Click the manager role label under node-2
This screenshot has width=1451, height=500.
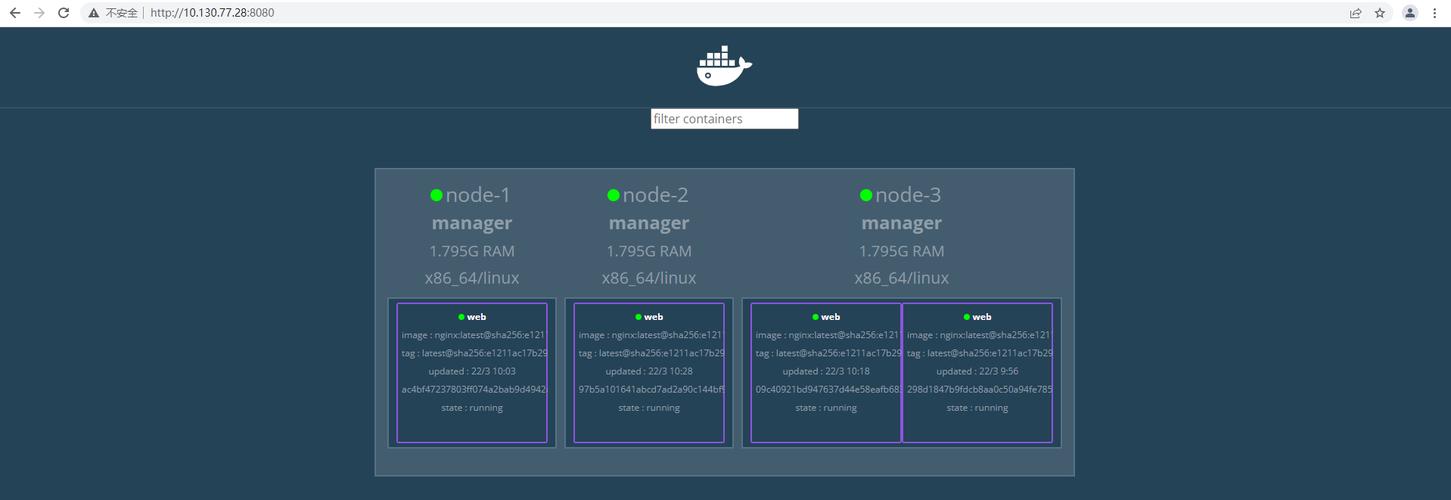click(x=649, y=223)
